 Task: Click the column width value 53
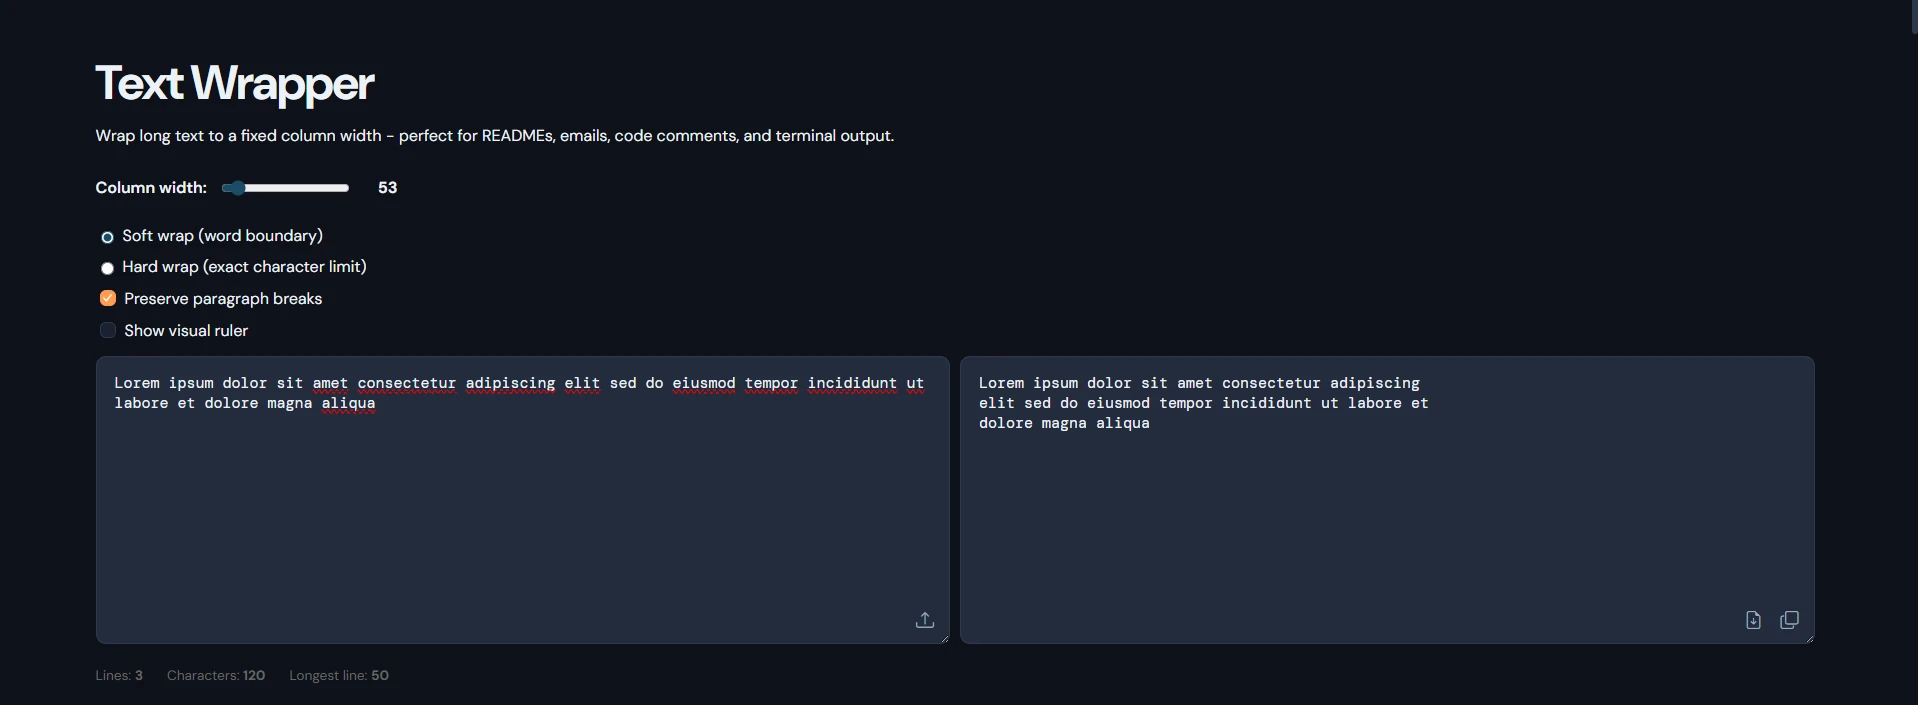[x=388, y=188]
